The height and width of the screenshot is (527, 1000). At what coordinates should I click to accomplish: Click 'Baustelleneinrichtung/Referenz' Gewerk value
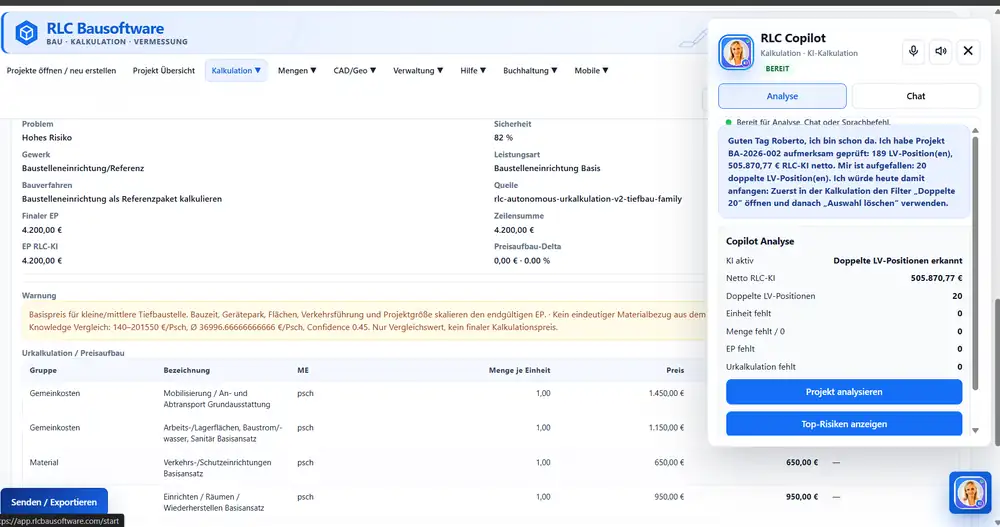[83, 168]
